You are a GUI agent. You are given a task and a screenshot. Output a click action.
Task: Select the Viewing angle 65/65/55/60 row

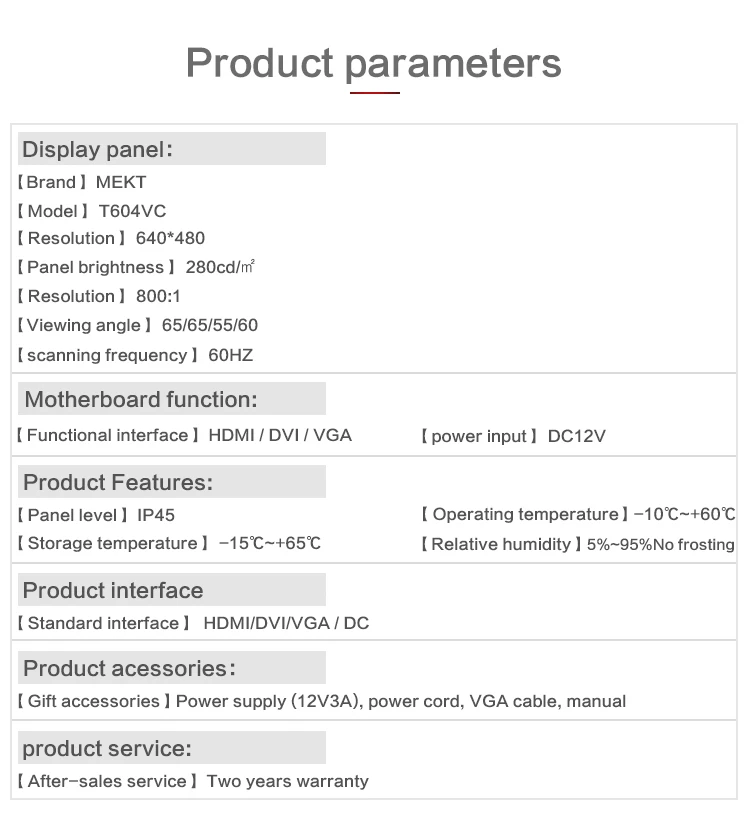[x=137, y=325]
